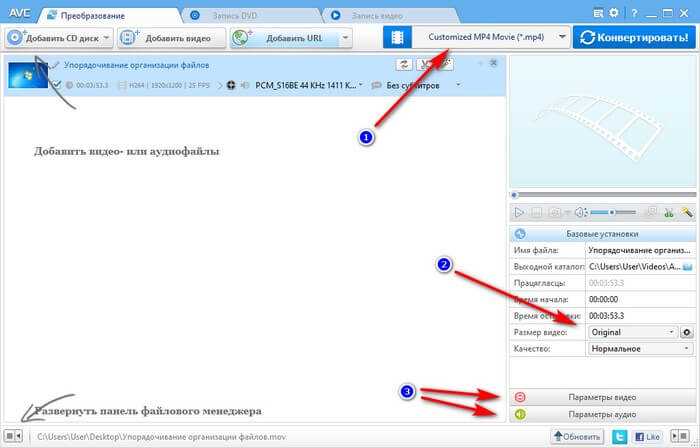Screen dimensions: 700x448
Task: Mute the preview with the speaker icon
Action: coord(580,212)
